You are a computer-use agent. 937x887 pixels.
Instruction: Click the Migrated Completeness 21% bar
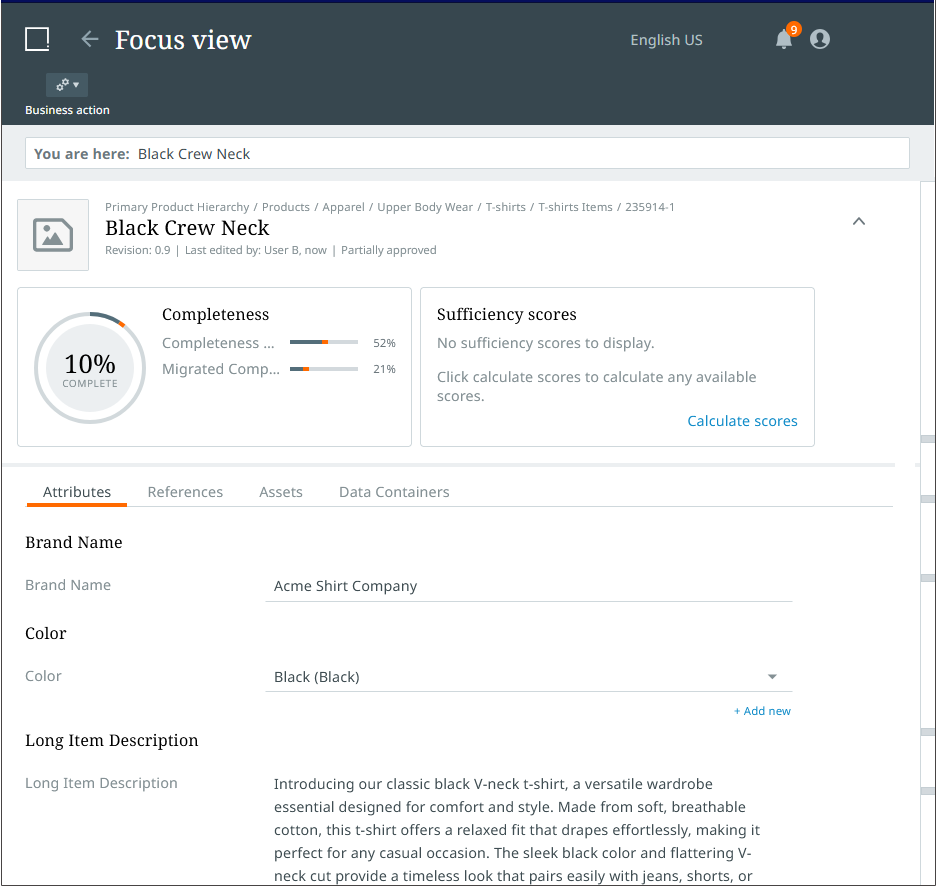pyautogui.click(x=324, y=369)
